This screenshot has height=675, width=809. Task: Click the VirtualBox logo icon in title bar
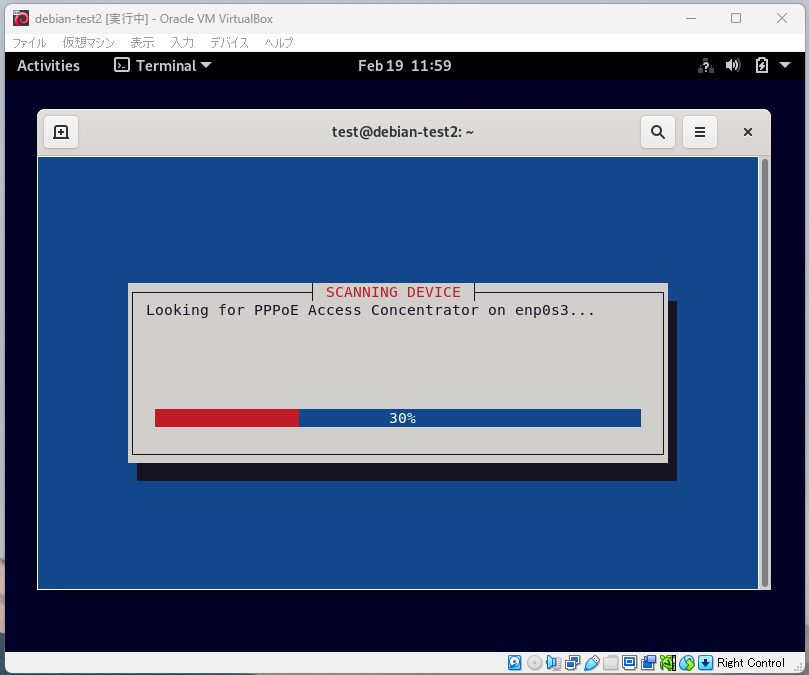21,19
